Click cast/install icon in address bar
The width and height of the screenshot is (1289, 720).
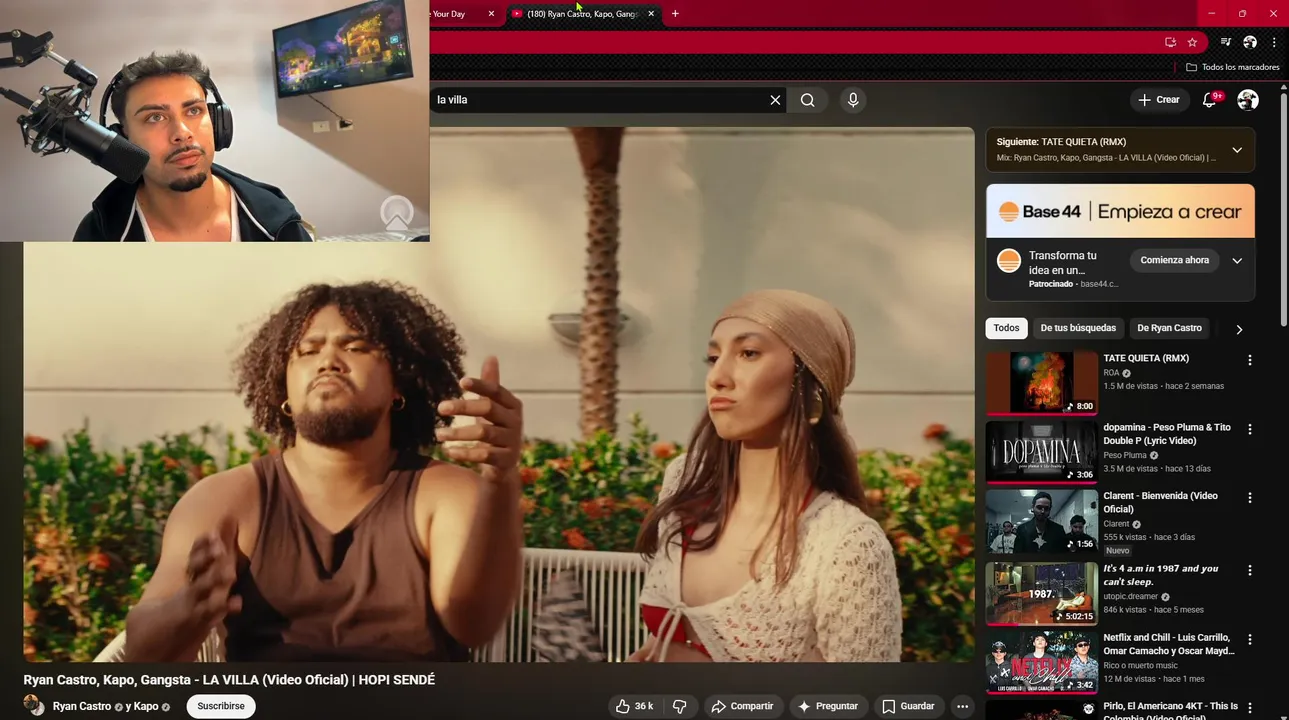(x=1170, y=42)
